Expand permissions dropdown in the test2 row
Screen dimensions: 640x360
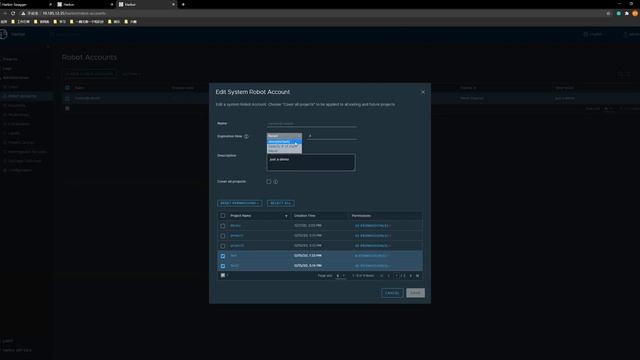click(x=372, y=266)
